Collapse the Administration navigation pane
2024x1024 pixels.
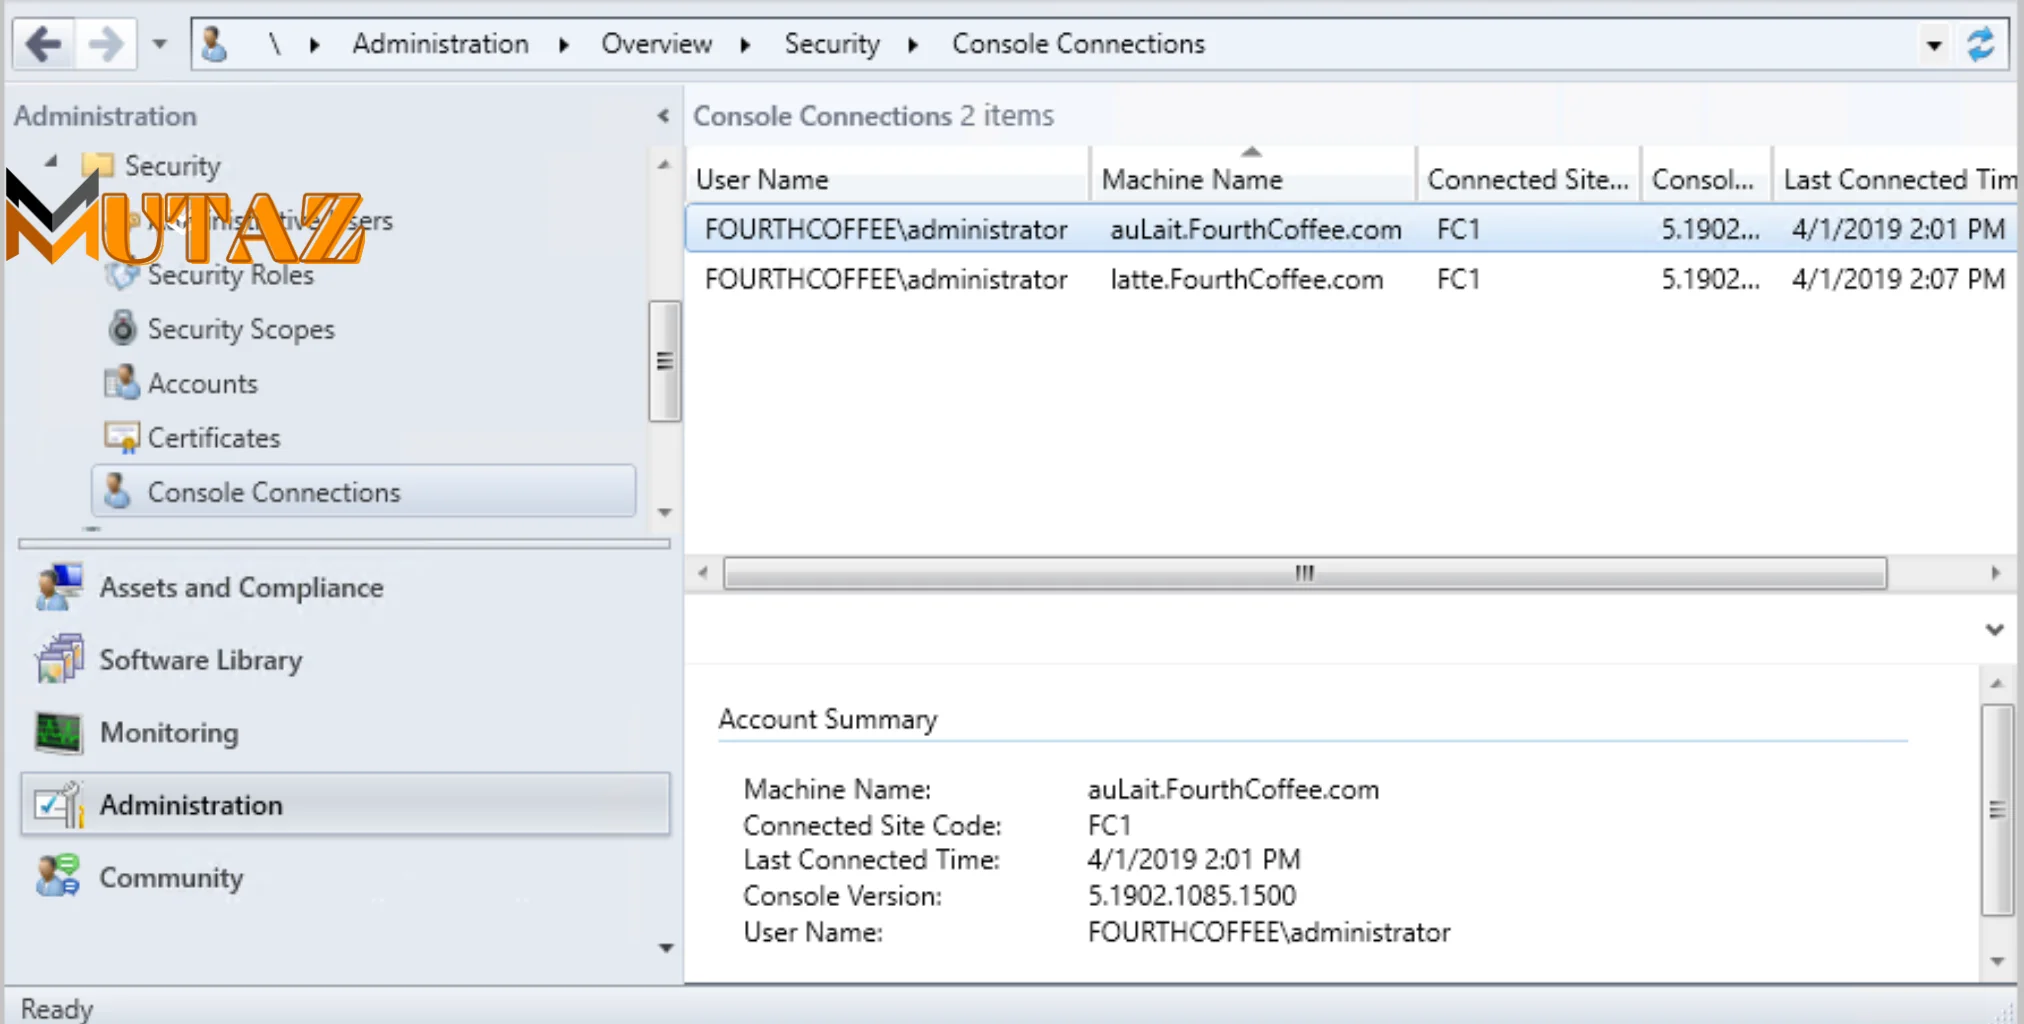coord(663,116)
